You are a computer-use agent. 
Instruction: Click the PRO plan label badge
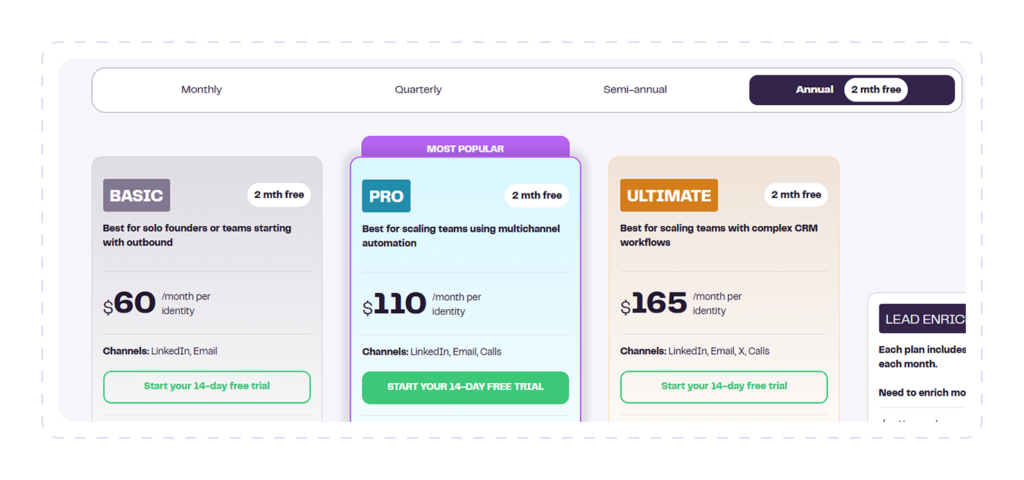pos(386,196)
